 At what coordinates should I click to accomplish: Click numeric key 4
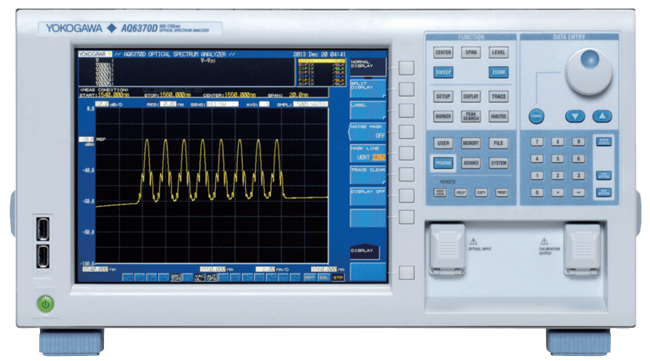coord(537,159)
